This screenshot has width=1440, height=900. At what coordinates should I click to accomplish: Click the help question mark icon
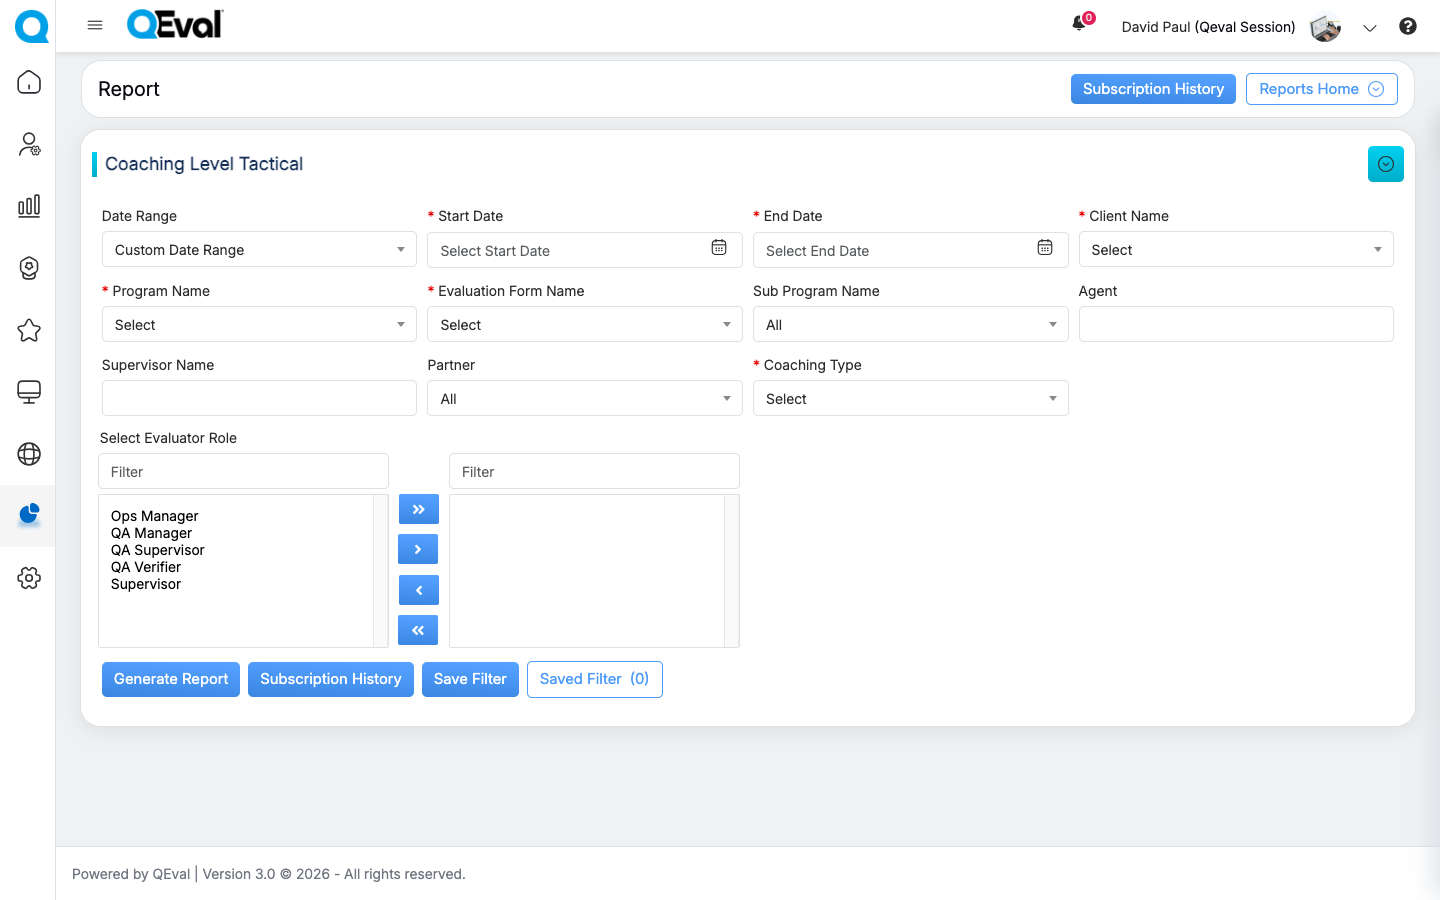tap(1407, 27)
